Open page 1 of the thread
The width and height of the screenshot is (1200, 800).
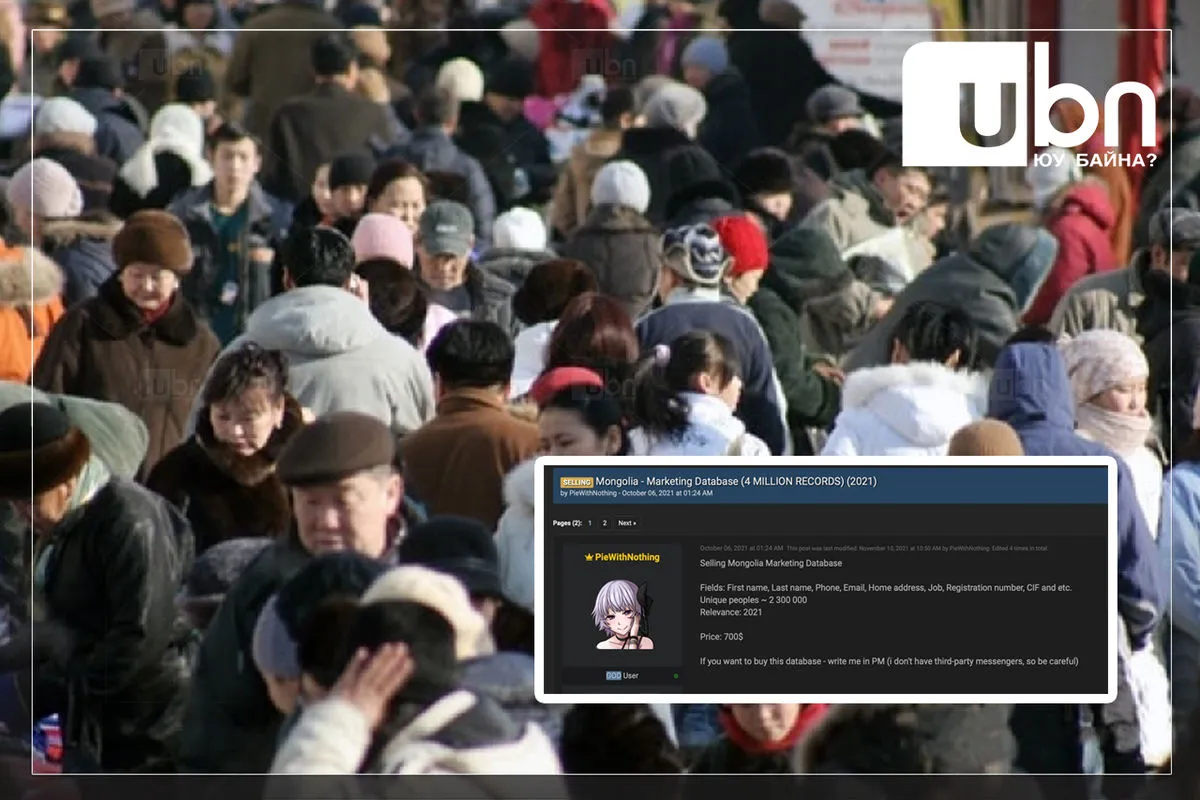pyautogui.click(x=589, y=523)
